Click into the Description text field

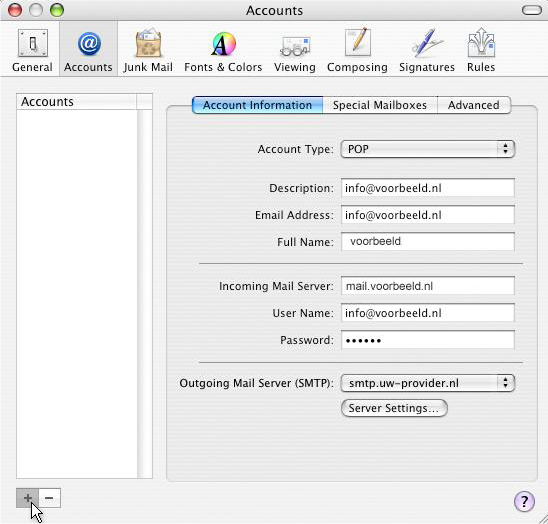(x=427, y=188)
